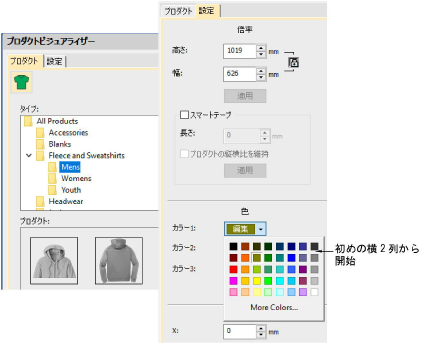The width and height of the screenshot is (427, 360).
Task: Select the Blanks tree item
Action: point(60,144)
